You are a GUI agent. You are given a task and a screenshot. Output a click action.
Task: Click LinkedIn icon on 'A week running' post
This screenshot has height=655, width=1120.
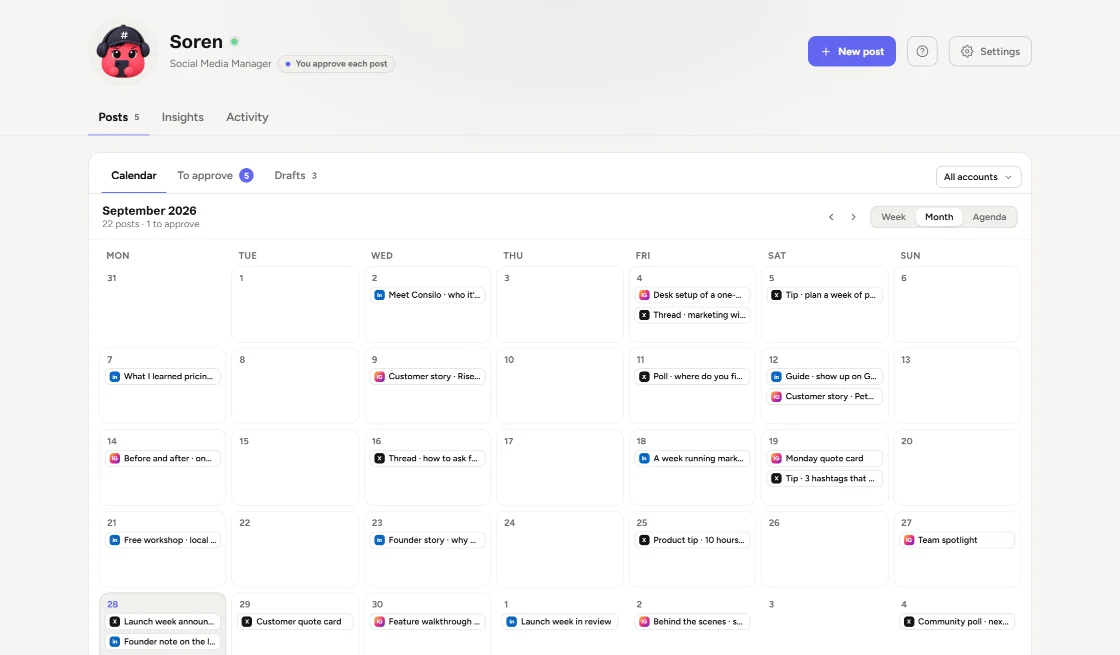[644, 459]
